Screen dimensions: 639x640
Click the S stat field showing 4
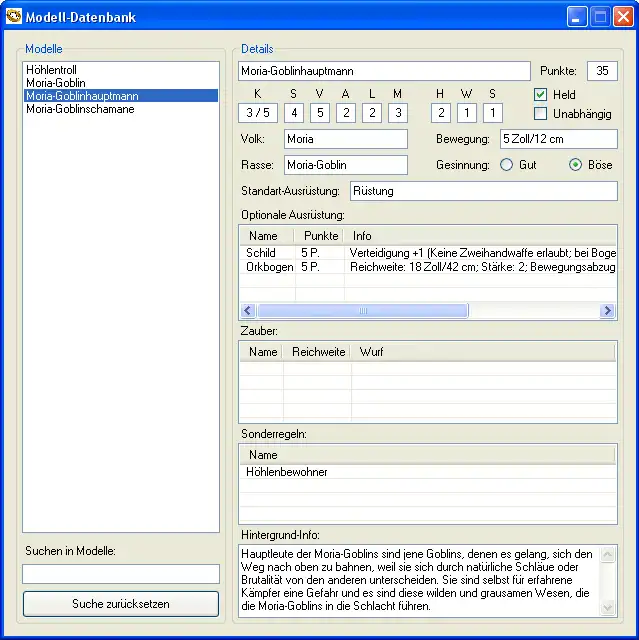294,113
